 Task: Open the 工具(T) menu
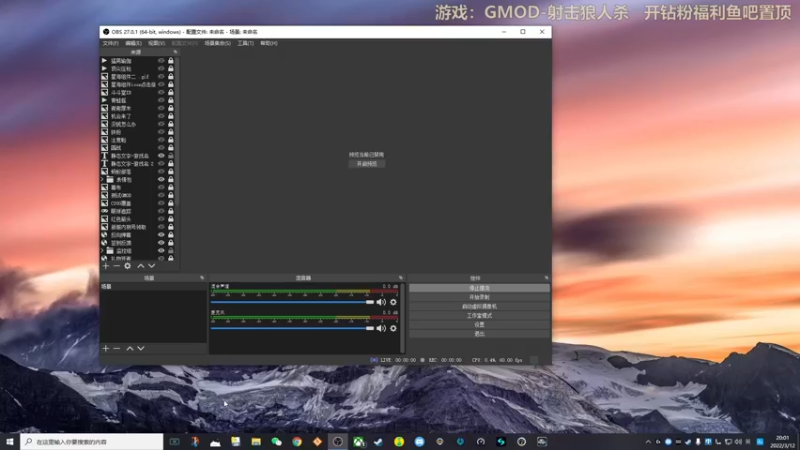point(245,43)
